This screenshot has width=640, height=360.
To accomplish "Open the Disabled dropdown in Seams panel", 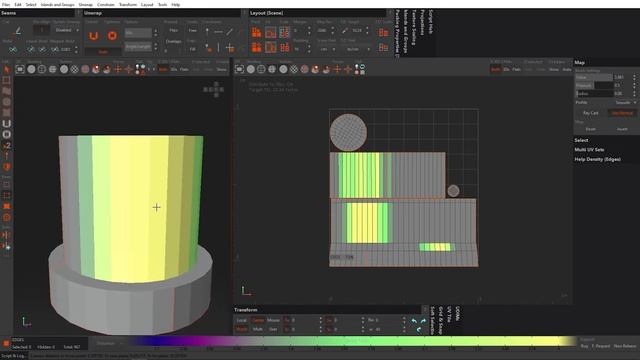I will pyautogui.click(x=67, y=30).
